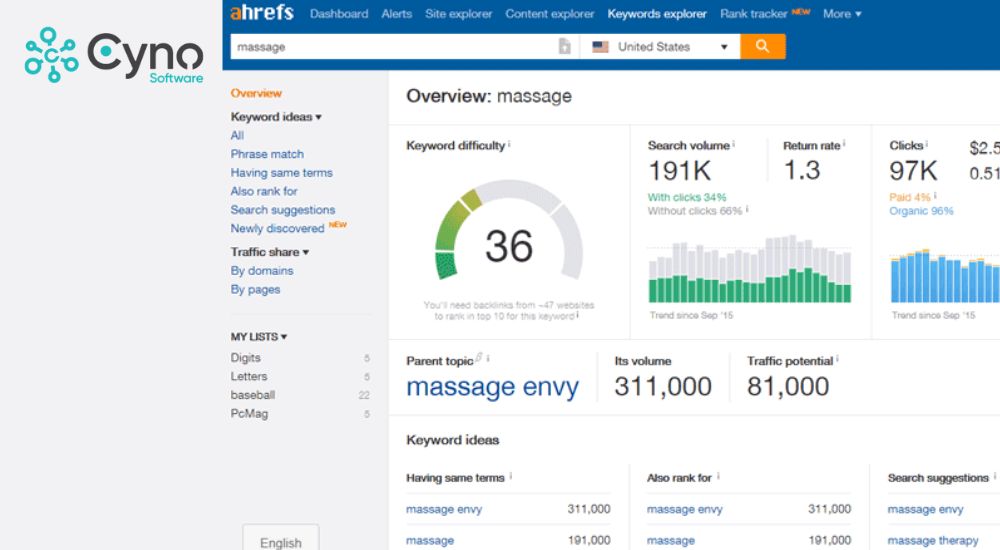Viewport: 1000px width, 550px height.
Task: Open the country dropdown arrow
Action: click(724, 47)
